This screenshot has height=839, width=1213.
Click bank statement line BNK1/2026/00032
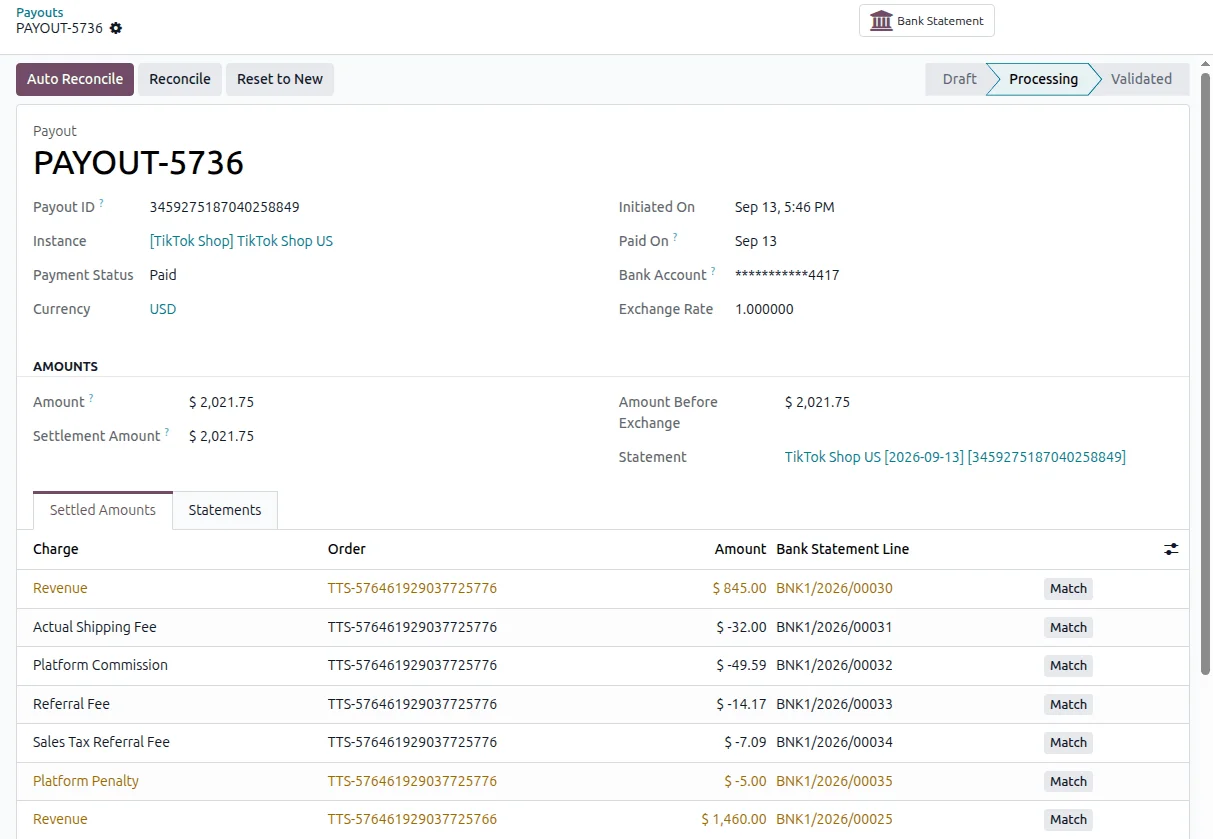[x=834, y=666]
